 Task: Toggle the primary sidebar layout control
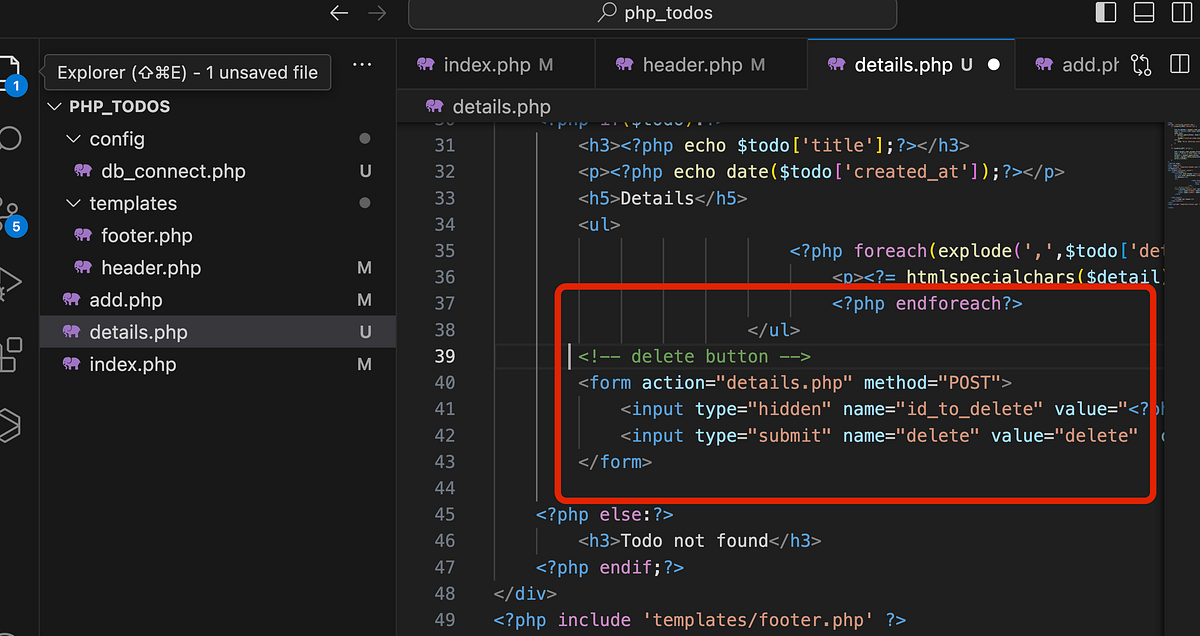1105,12
